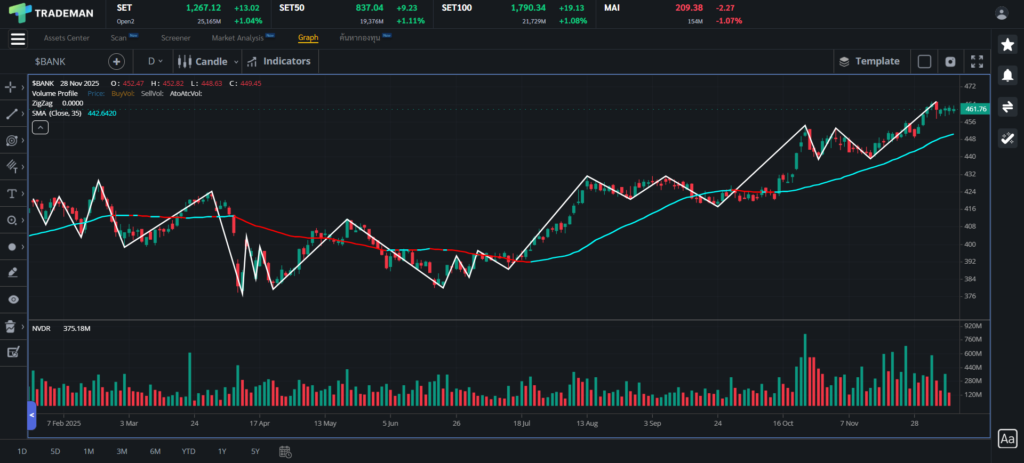Expand the pitchfork tool options arrow
Screen dimensions: 1024x463
pos(23,167)
